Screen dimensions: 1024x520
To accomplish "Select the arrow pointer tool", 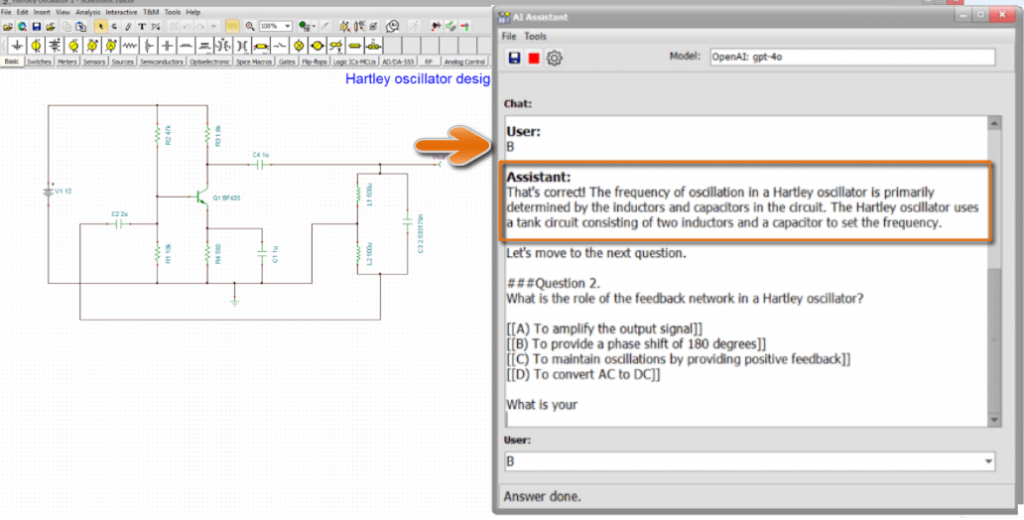I will 100,25.
